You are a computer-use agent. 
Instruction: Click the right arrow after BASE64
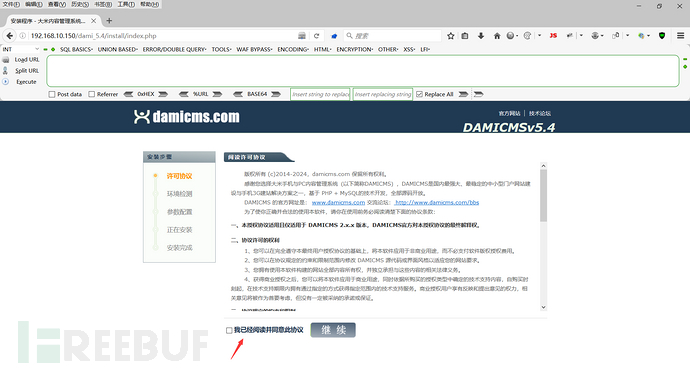(x=276, y=94)
